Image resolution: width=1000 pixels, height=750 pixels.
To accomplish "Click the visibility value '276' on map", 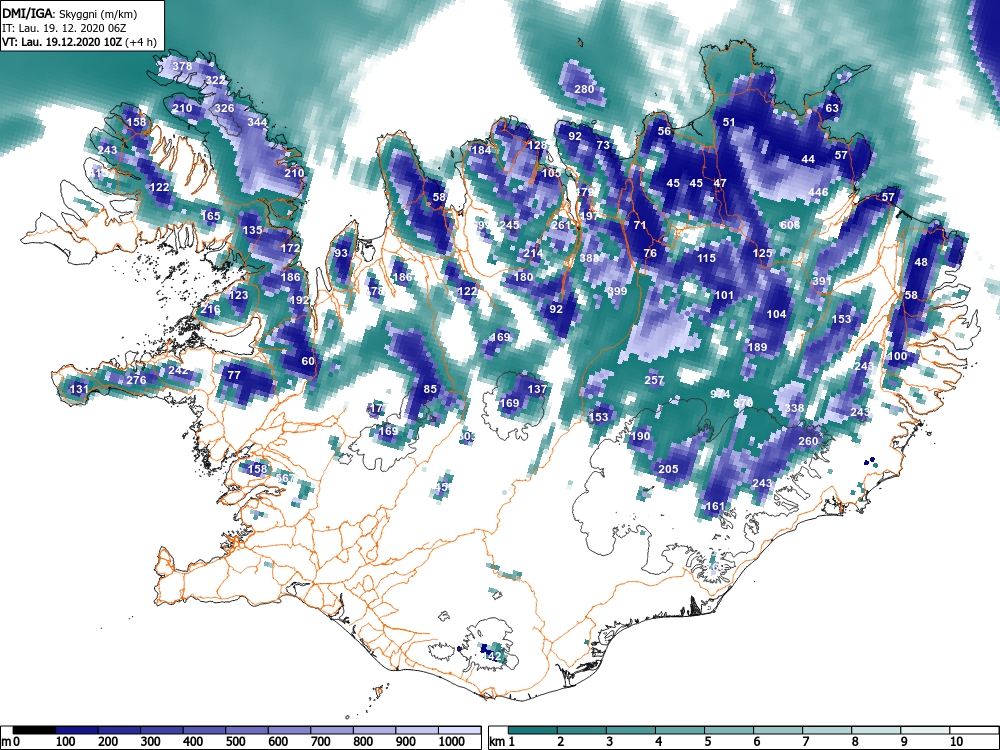I will (136, 379).
